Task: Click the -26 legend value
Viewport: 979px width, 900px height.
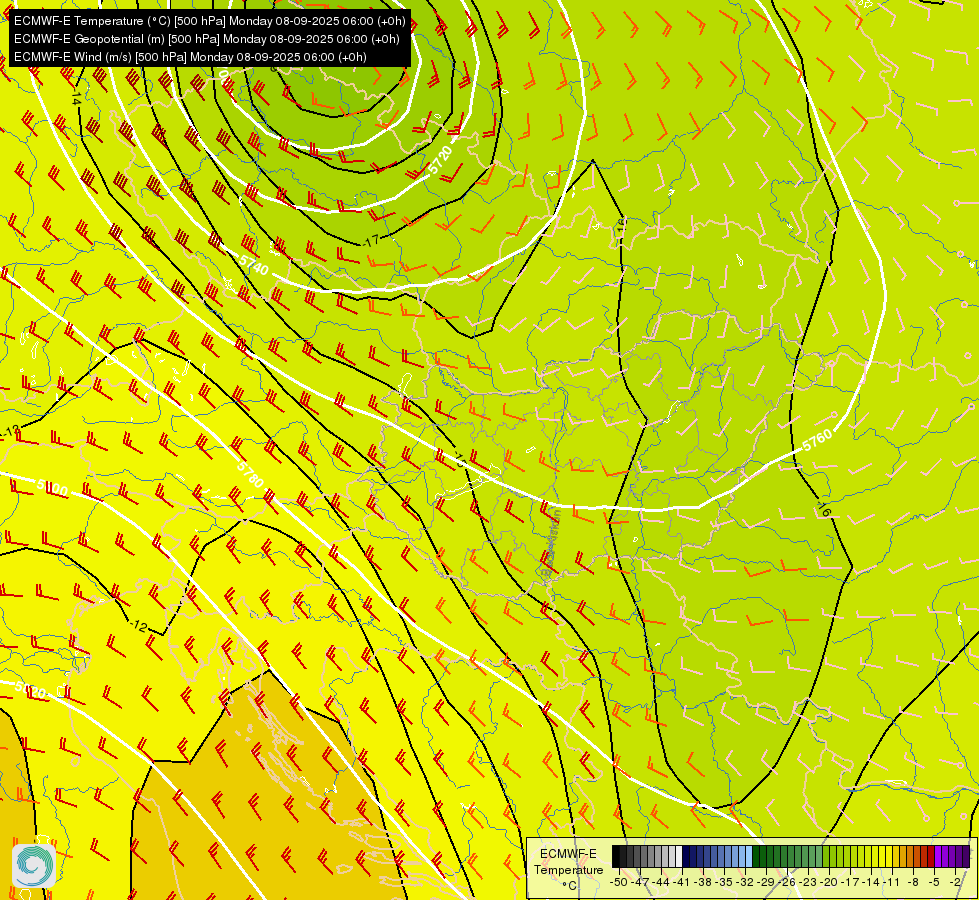Action: pos(787,882)
